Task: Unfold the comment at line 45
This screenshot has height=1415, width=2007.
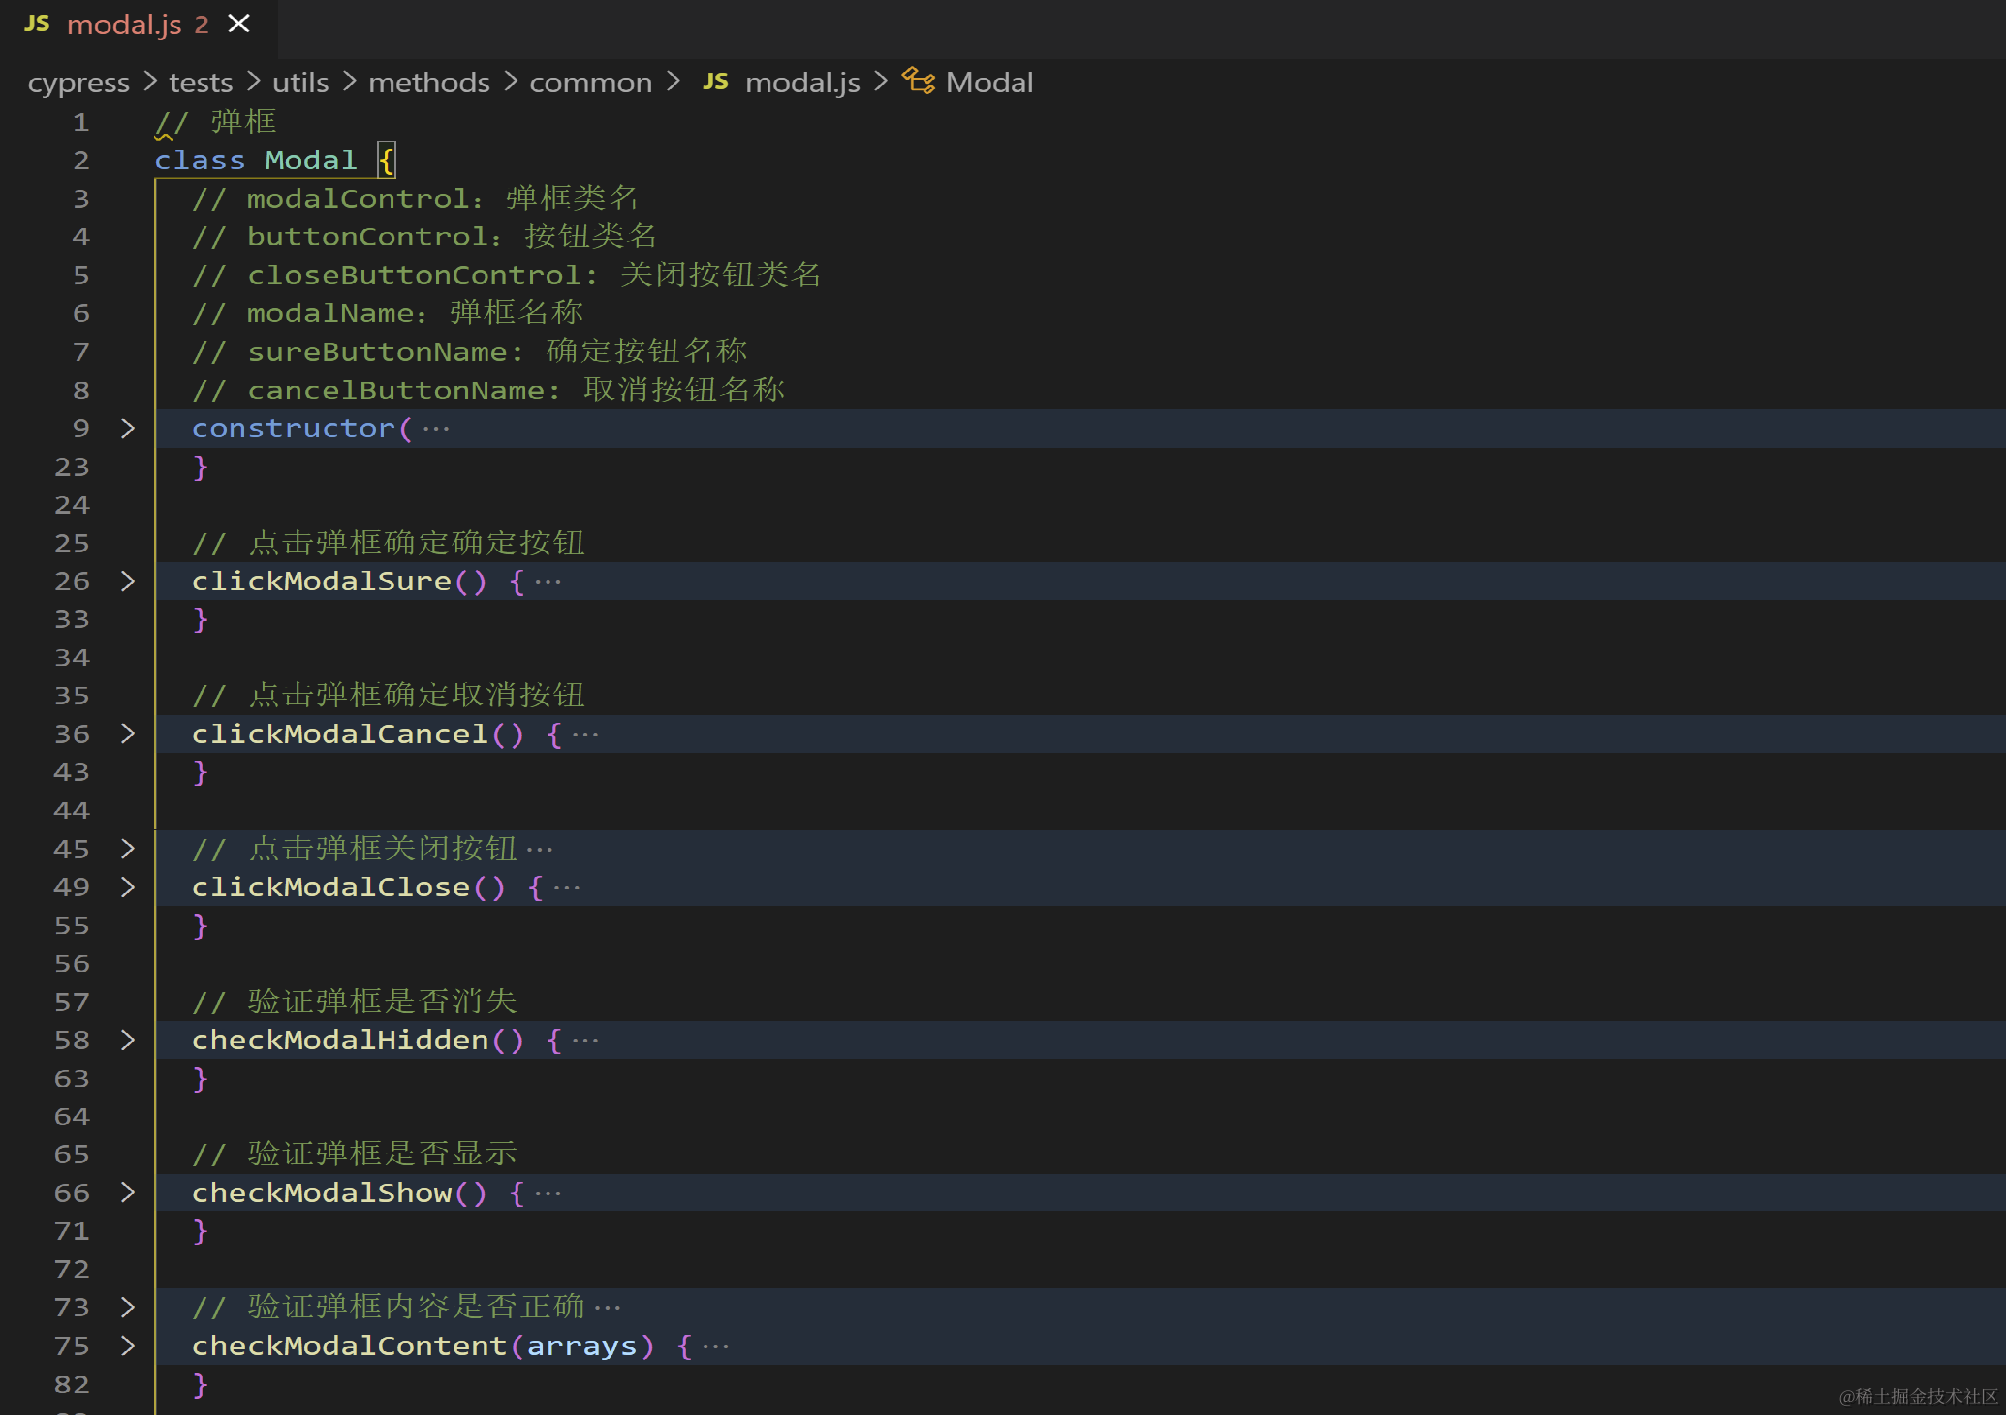Action: pyautogui.click(x=127, y=849)
